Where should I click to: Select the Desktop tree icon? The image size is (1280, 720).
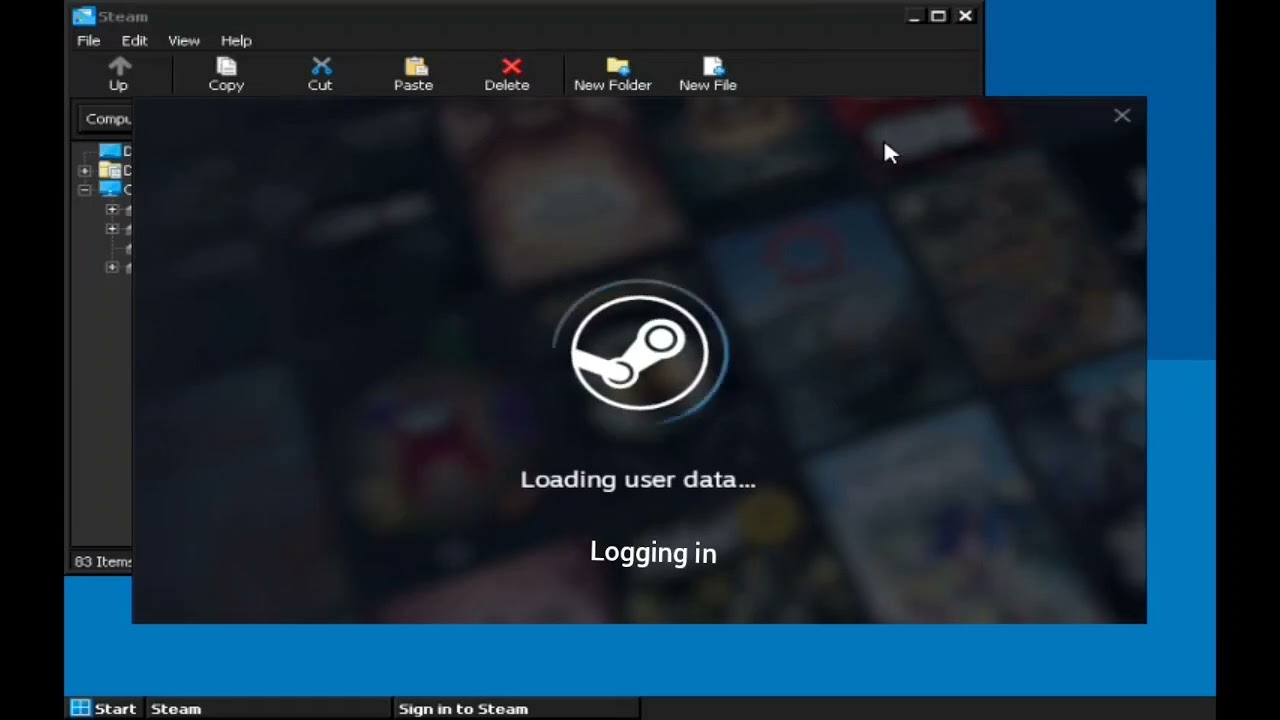(x=109, y=151)
